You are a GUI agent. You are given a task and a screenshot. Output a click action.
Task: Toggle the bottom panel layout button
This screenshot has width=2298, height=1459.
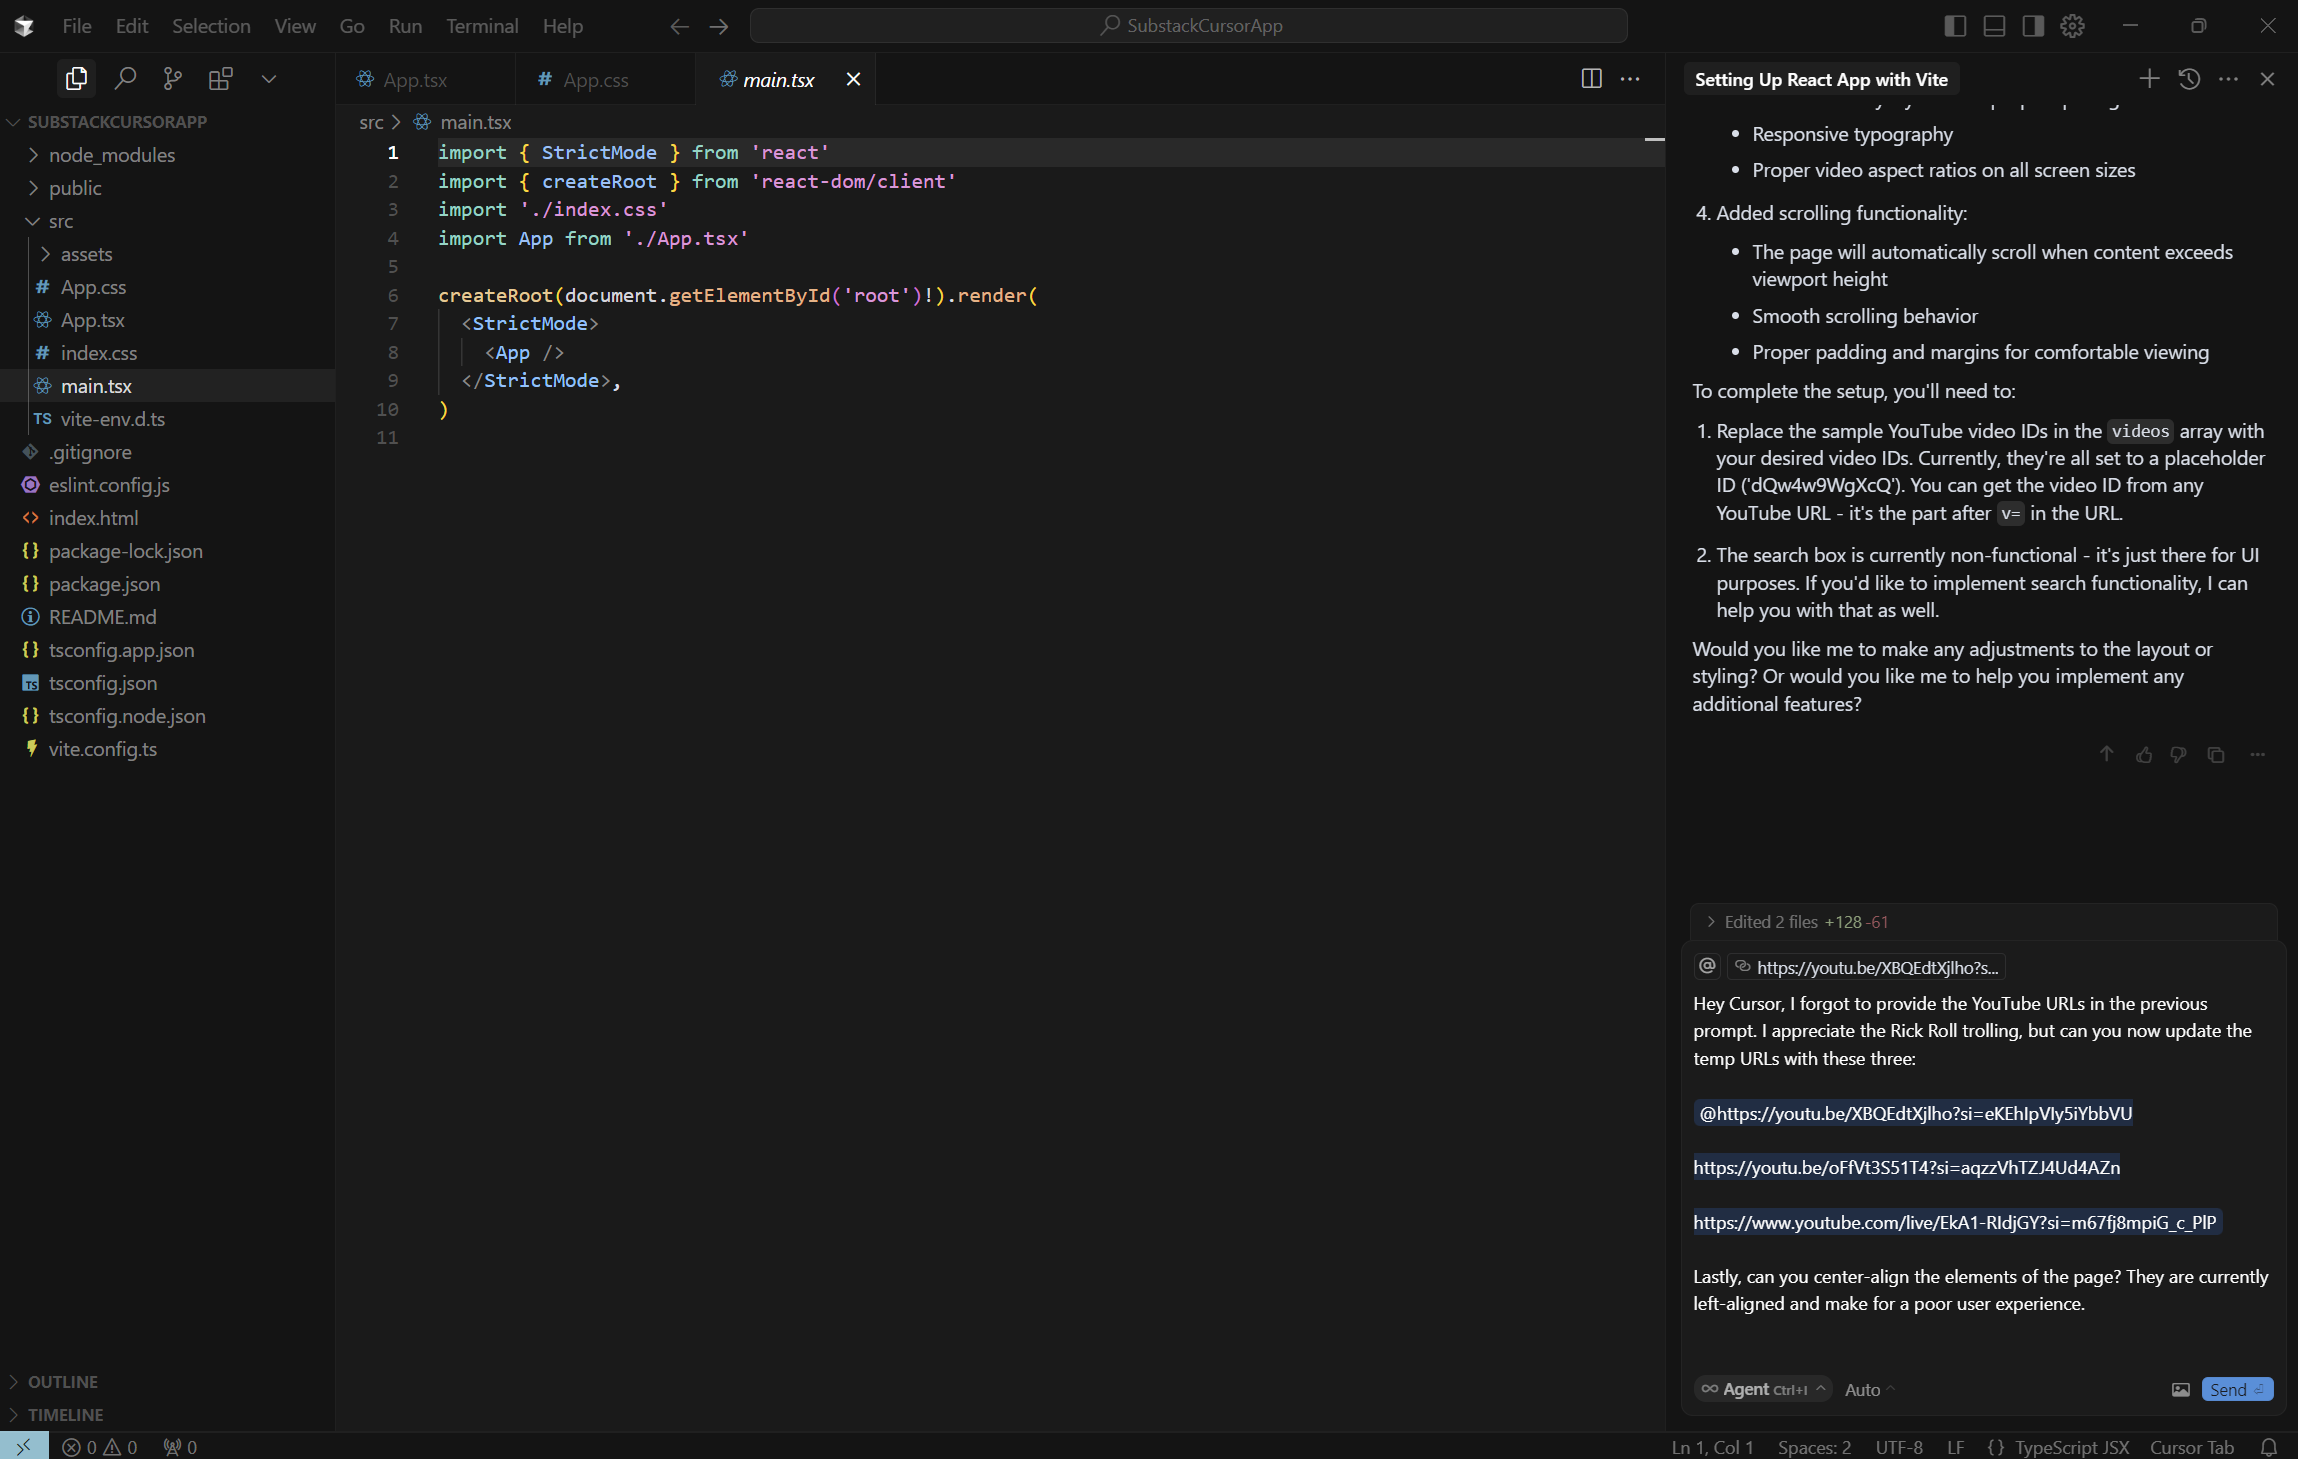[1994, 26]
